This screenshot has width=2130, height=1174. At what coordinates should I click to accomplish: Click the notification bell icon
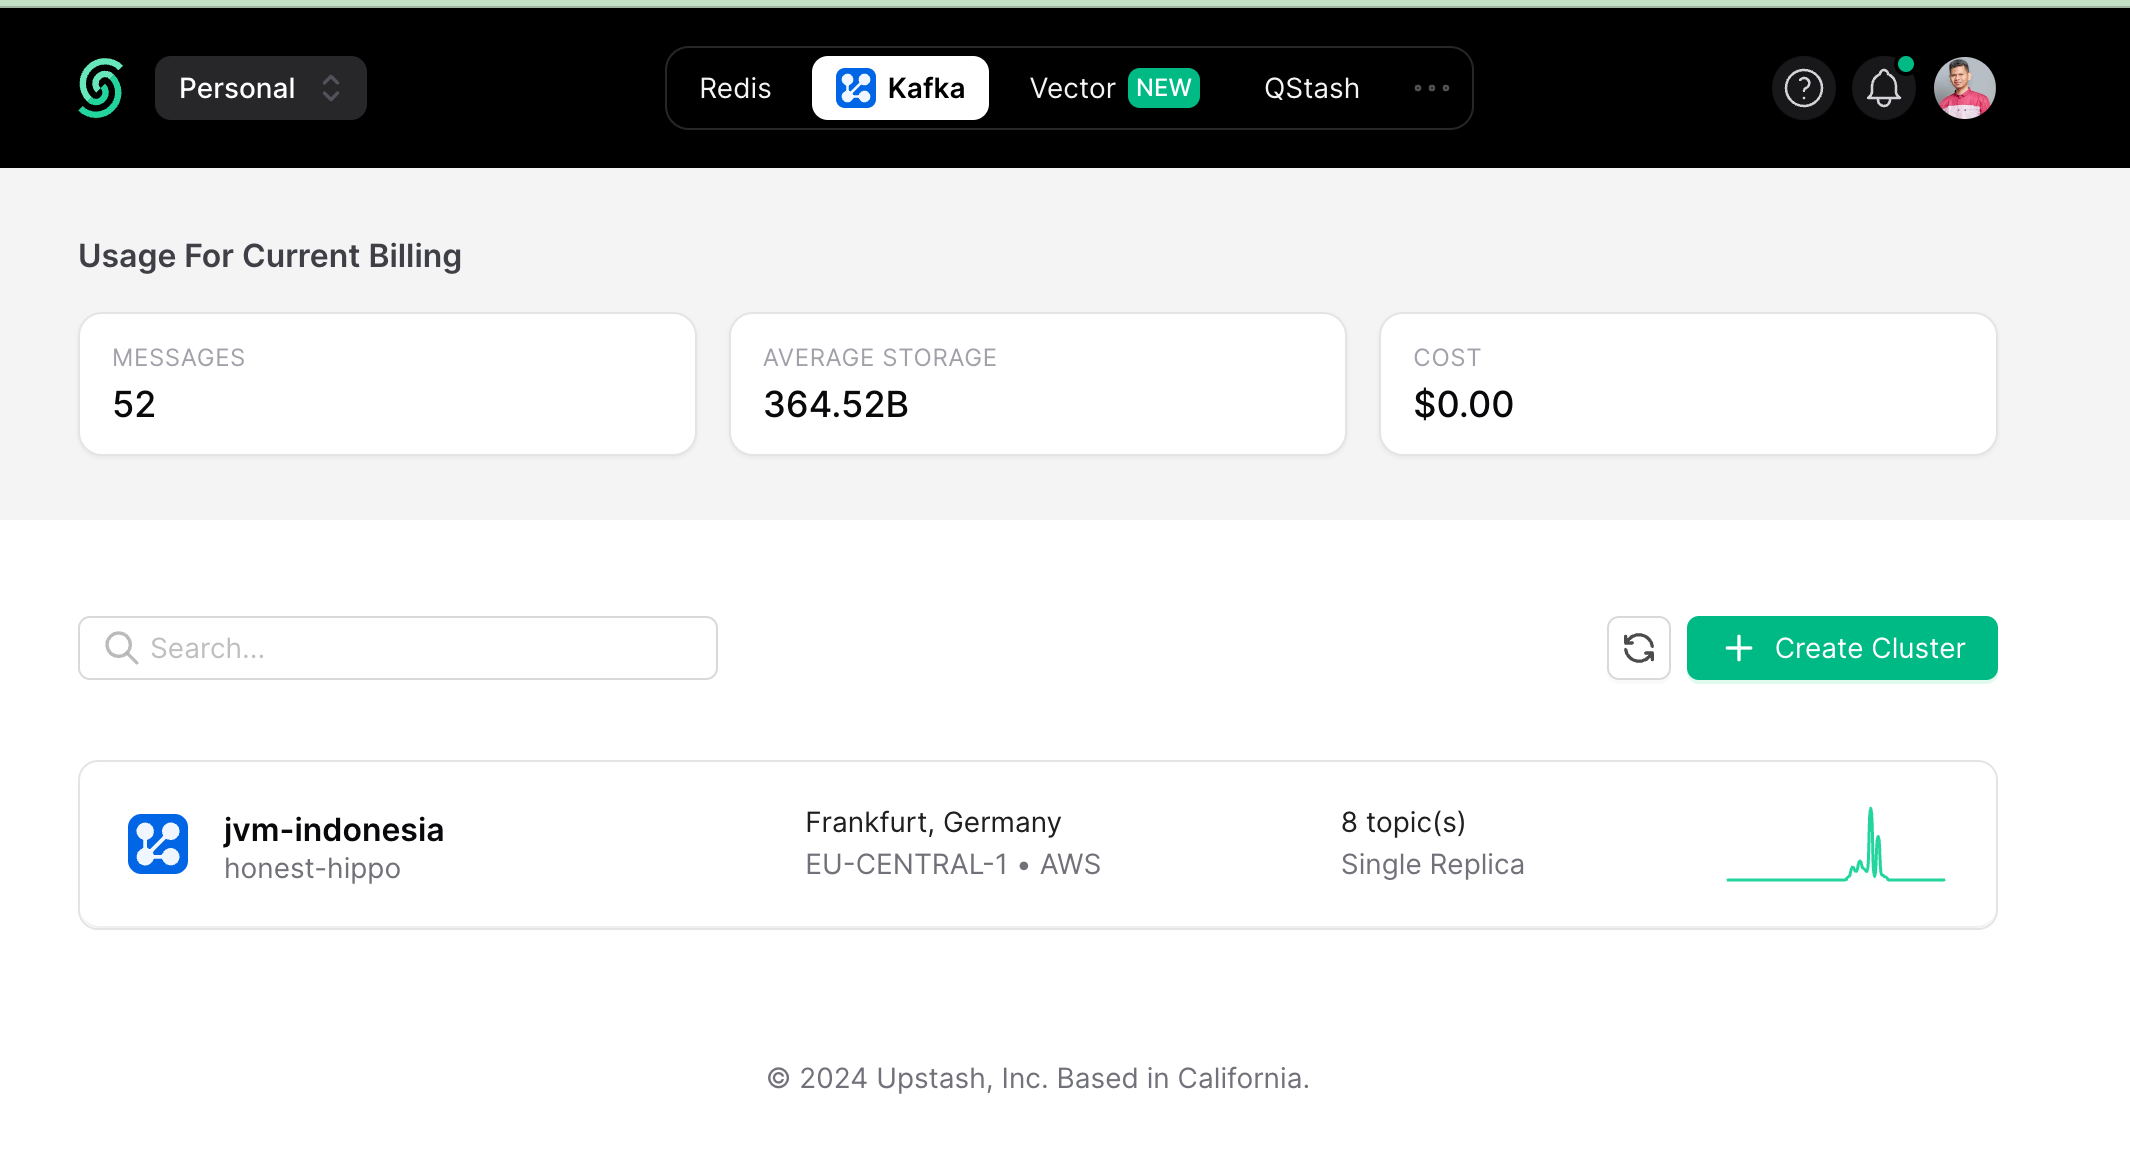click(1883, 87)
